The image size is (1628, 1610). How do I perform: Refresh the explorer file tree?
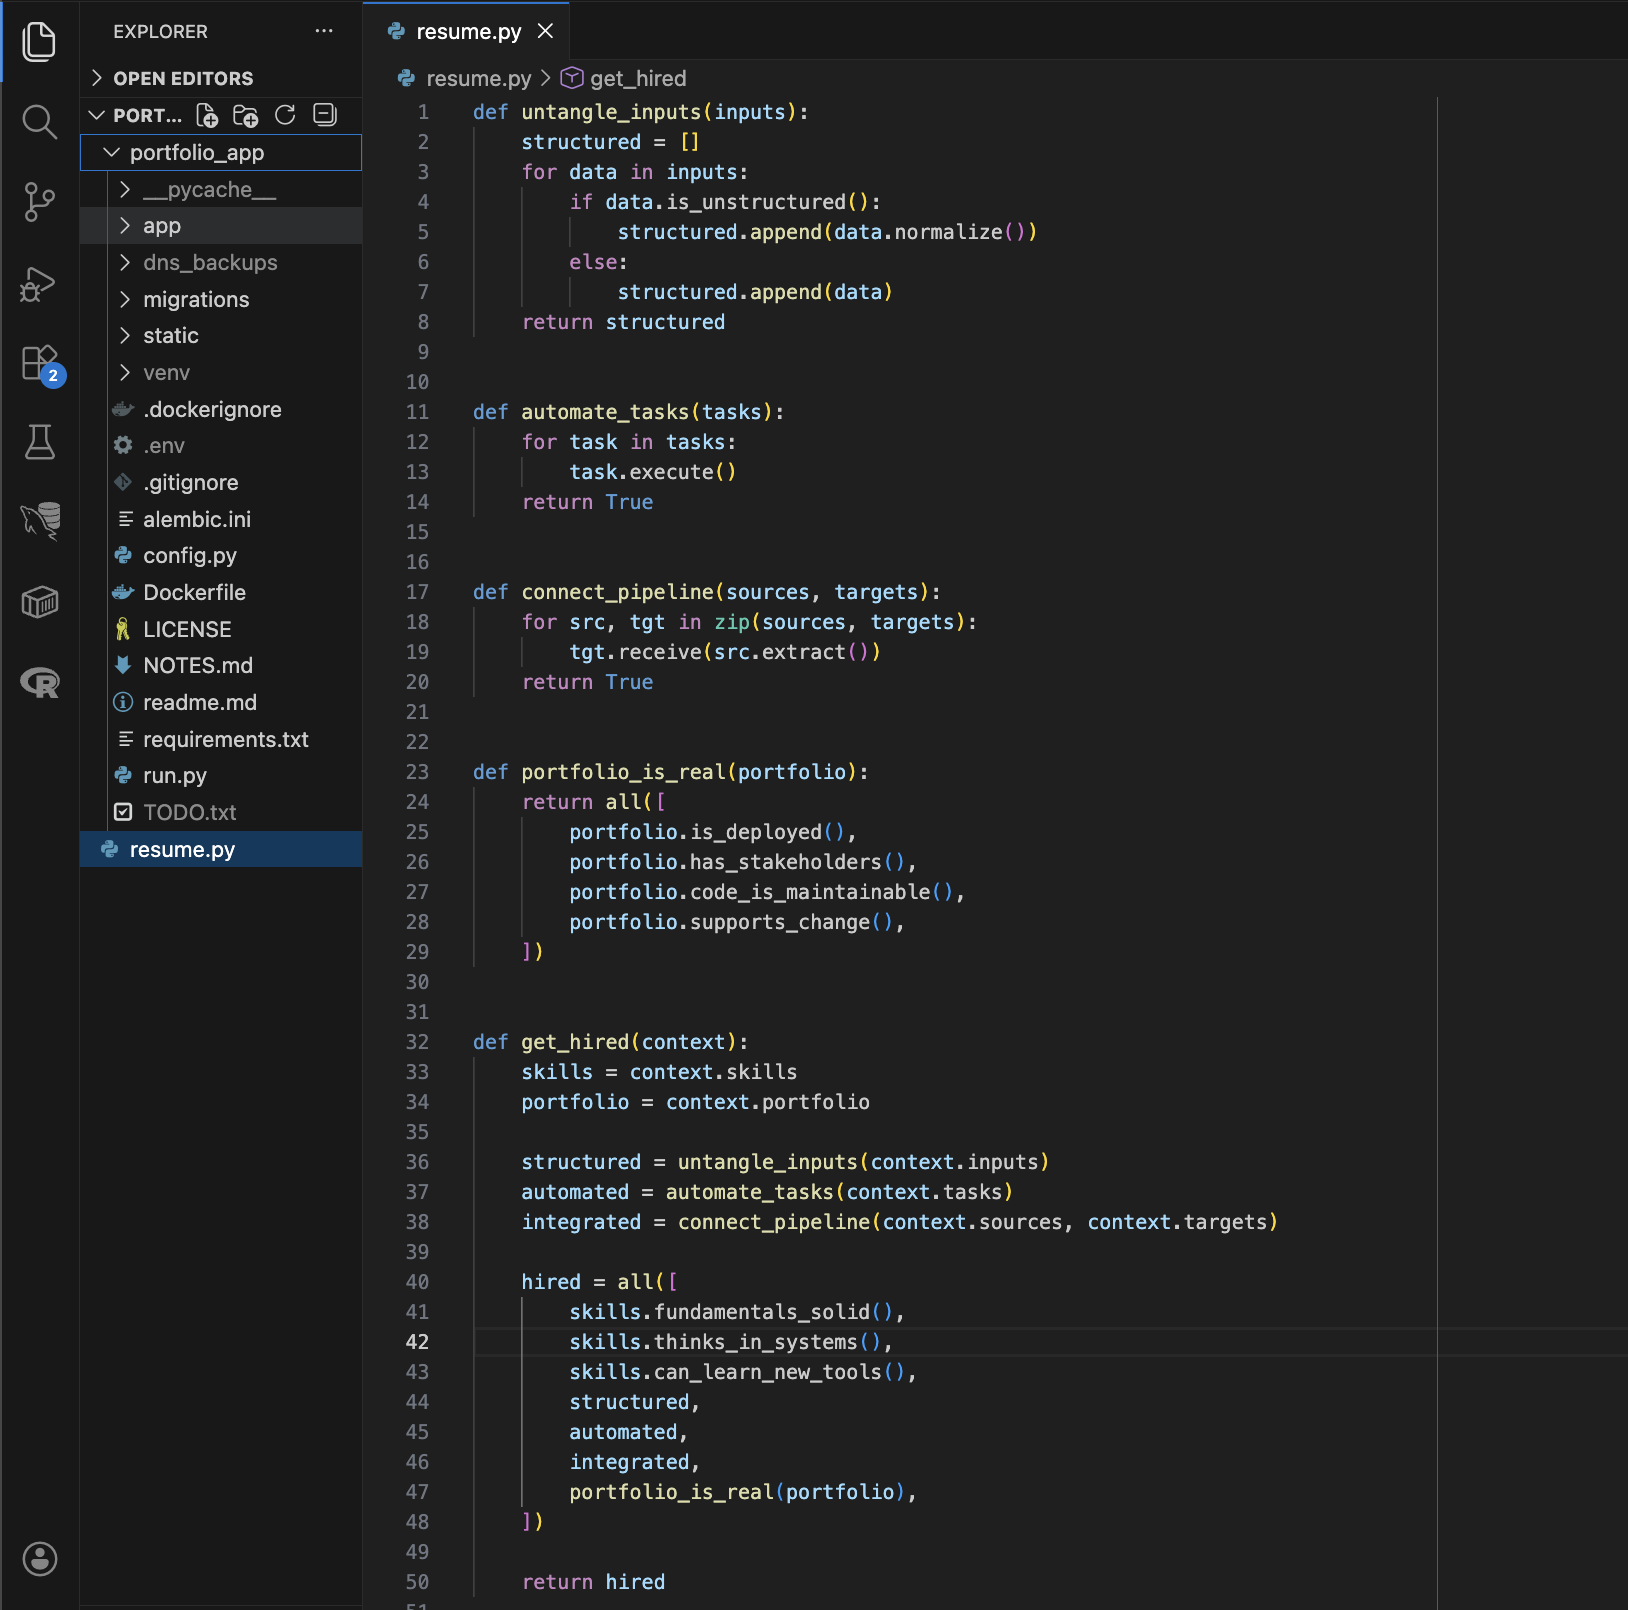coord(285,116)
